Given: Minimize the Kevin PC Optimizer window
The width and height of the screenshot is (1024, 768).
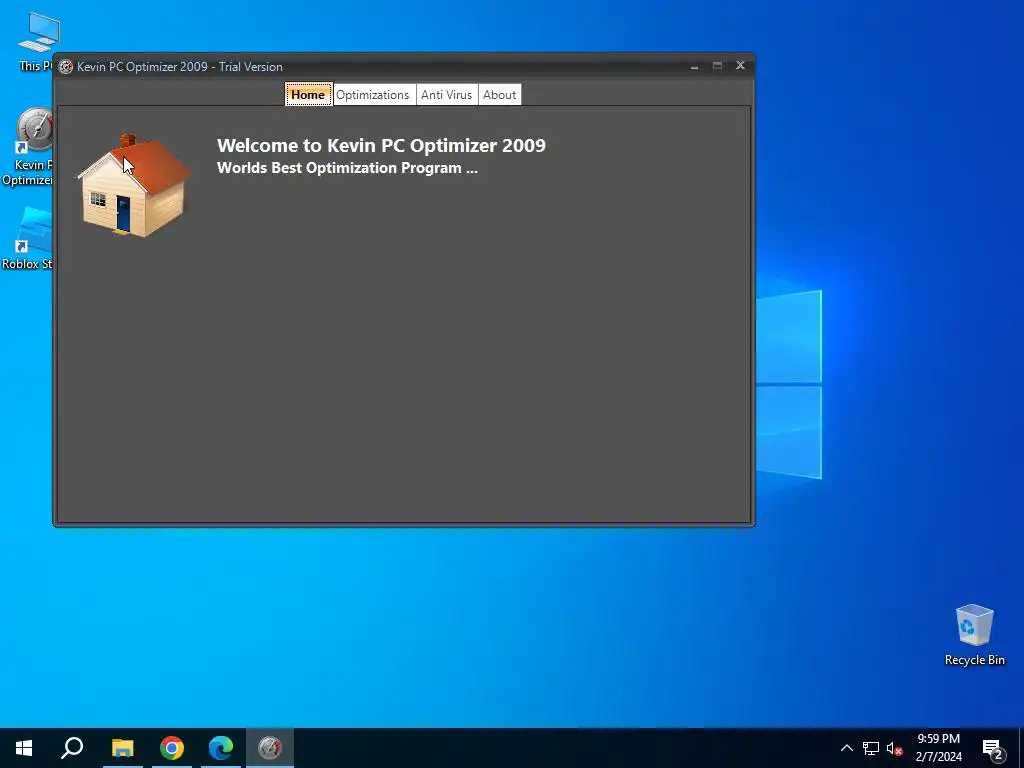Looking at the screenshot, I should tap(694, 66).
